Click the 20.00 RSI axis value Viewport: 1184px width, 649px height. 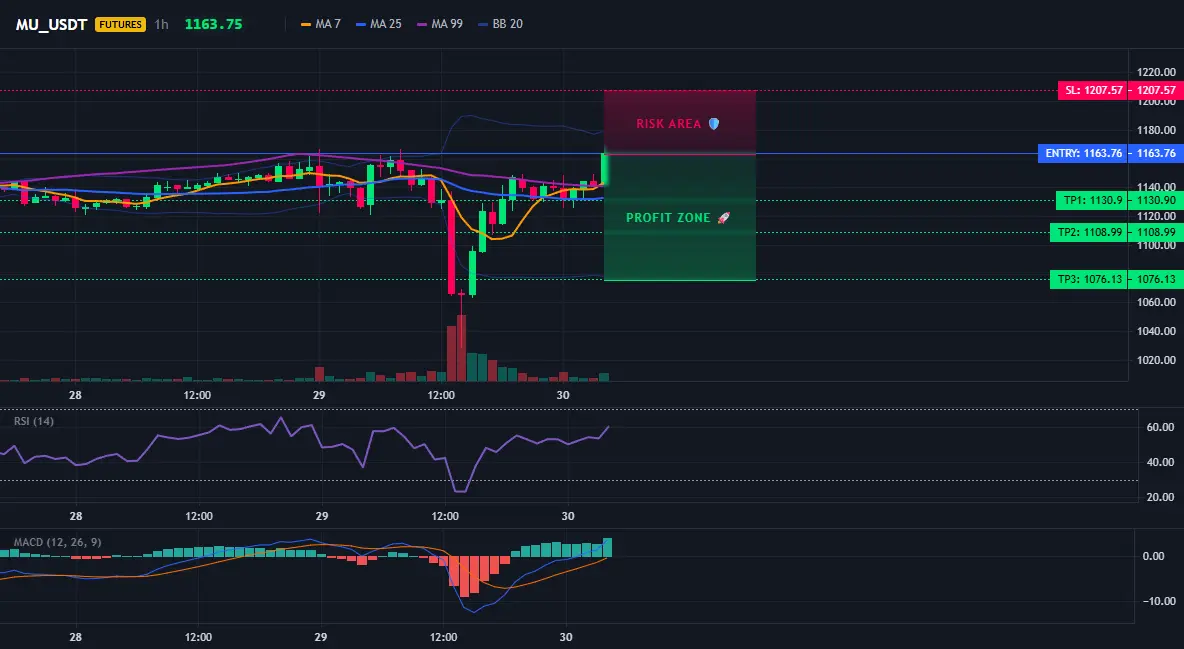click(x=1160, y=496)
